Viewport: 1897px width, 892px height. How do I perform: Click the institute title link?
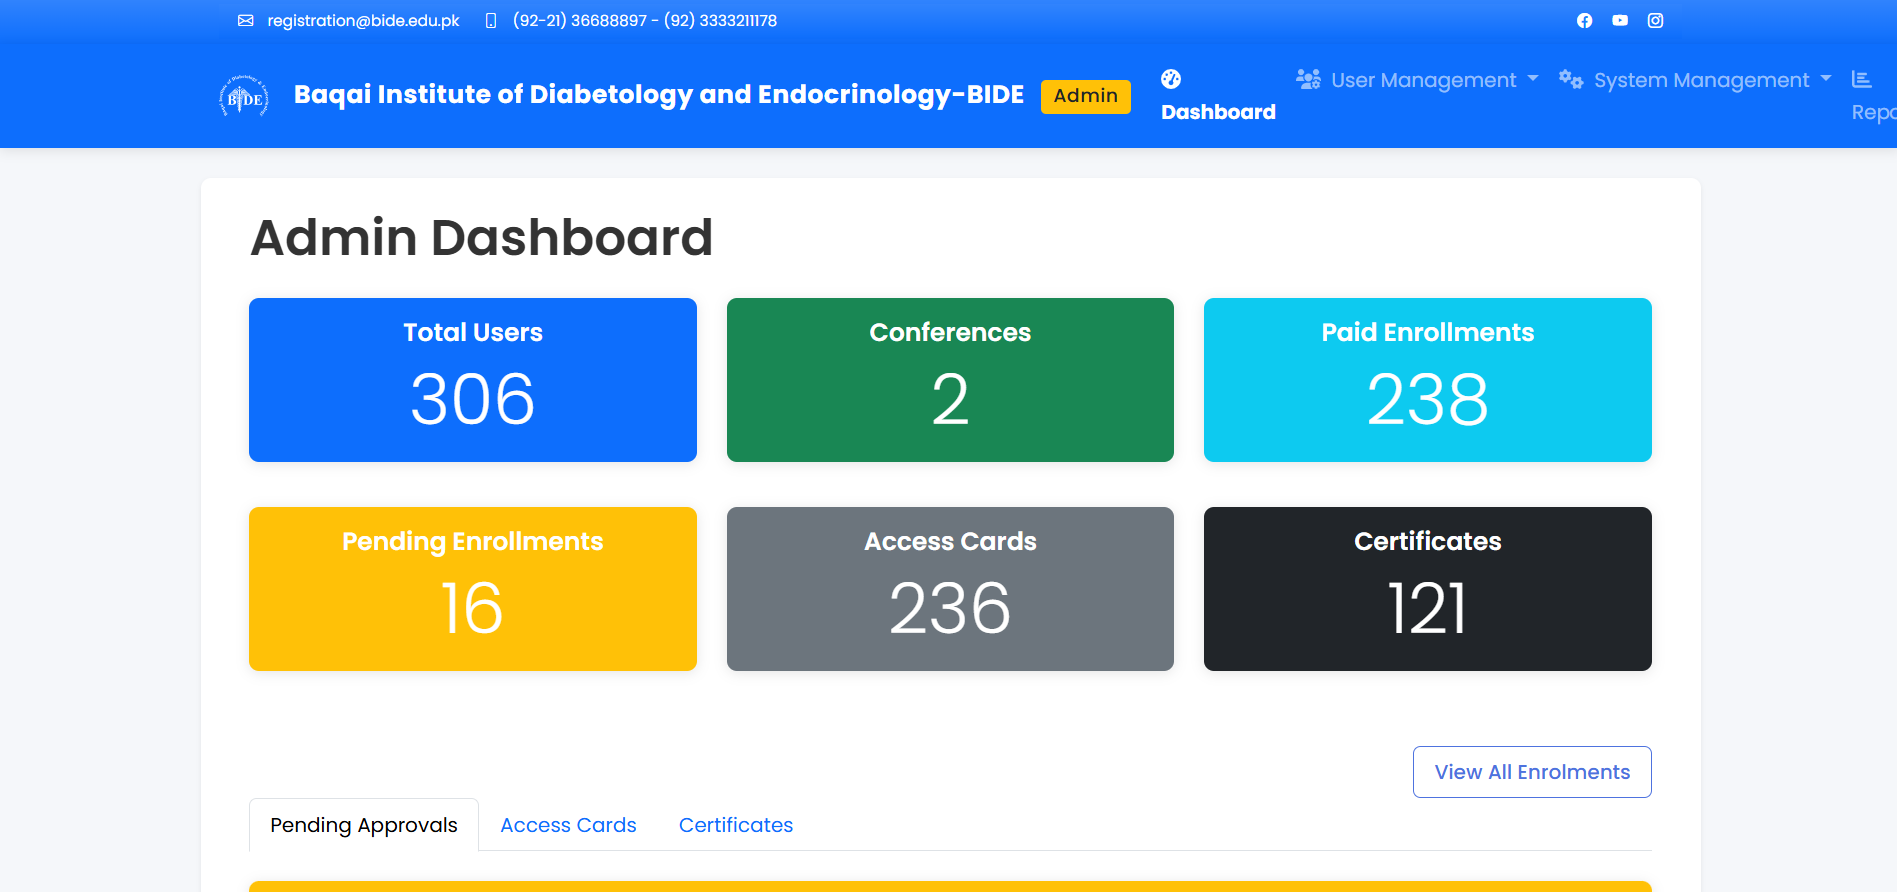point(659,95)
